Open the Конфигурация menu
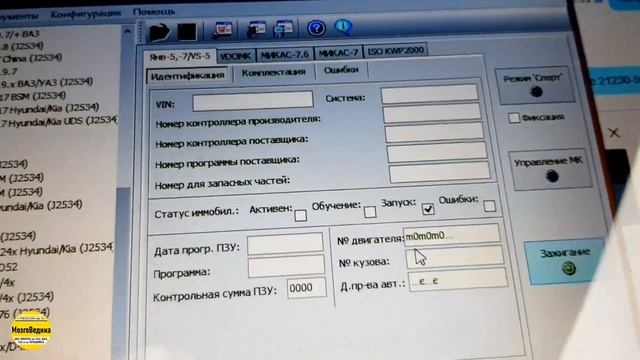This screenshot has height=360, width=640. (x=86, y=14)
